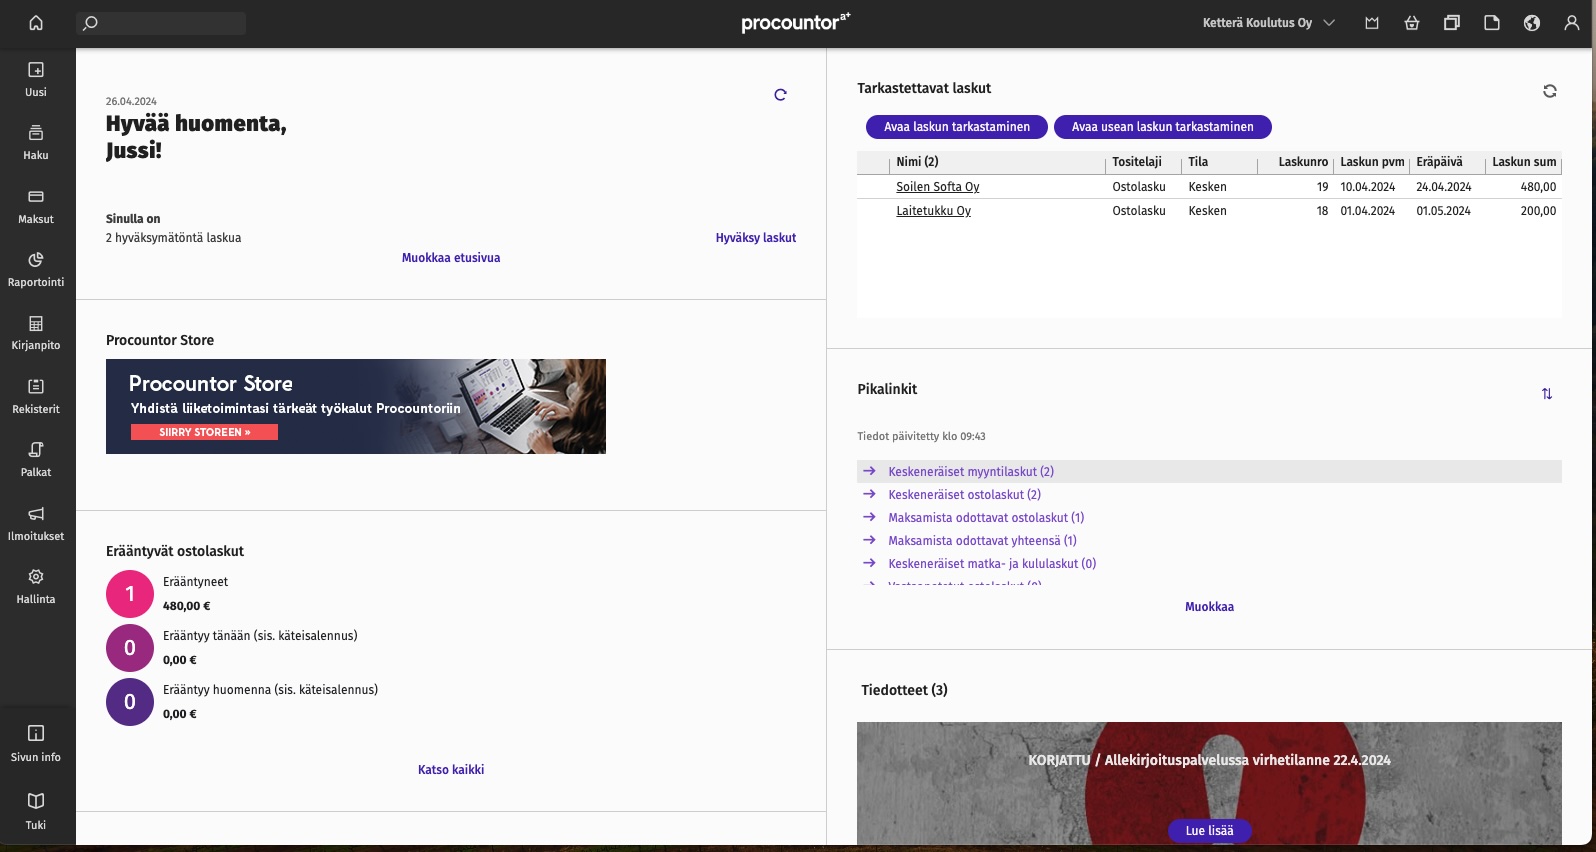Click the KORJATTU Allekirjoituspalvelussa virhetilanne headline
The image size is (1596, 852).
click(x=1209, y=760)
